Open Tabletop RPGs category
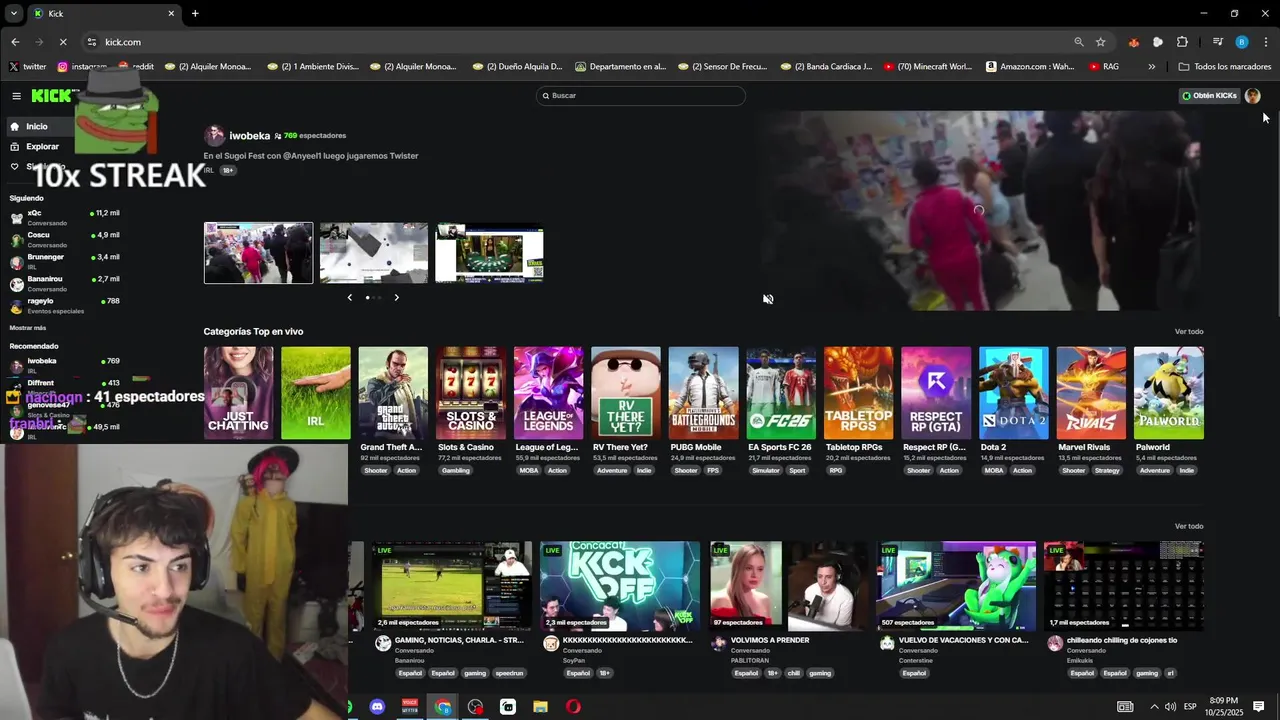 coord(858,393)
